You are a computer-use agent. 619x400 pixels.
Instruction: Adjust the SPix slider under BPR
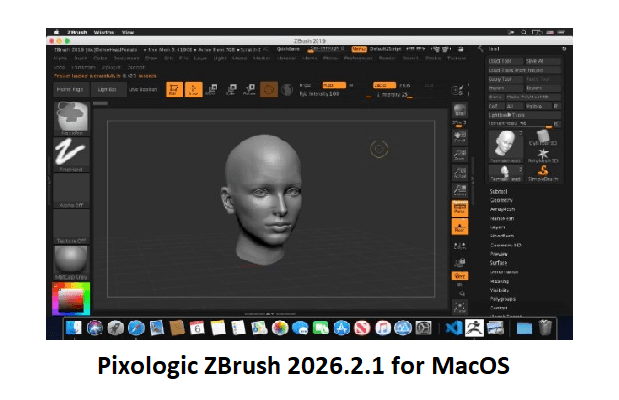[460, 124]
